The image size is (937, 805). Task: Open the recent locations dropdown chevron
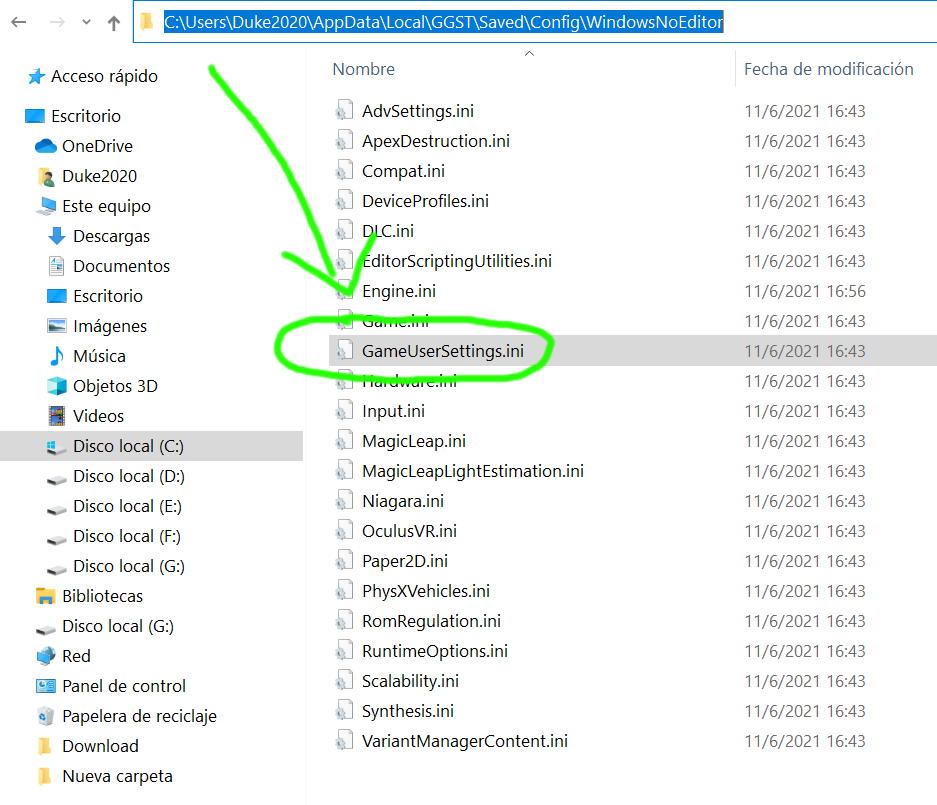coord(85,23)
